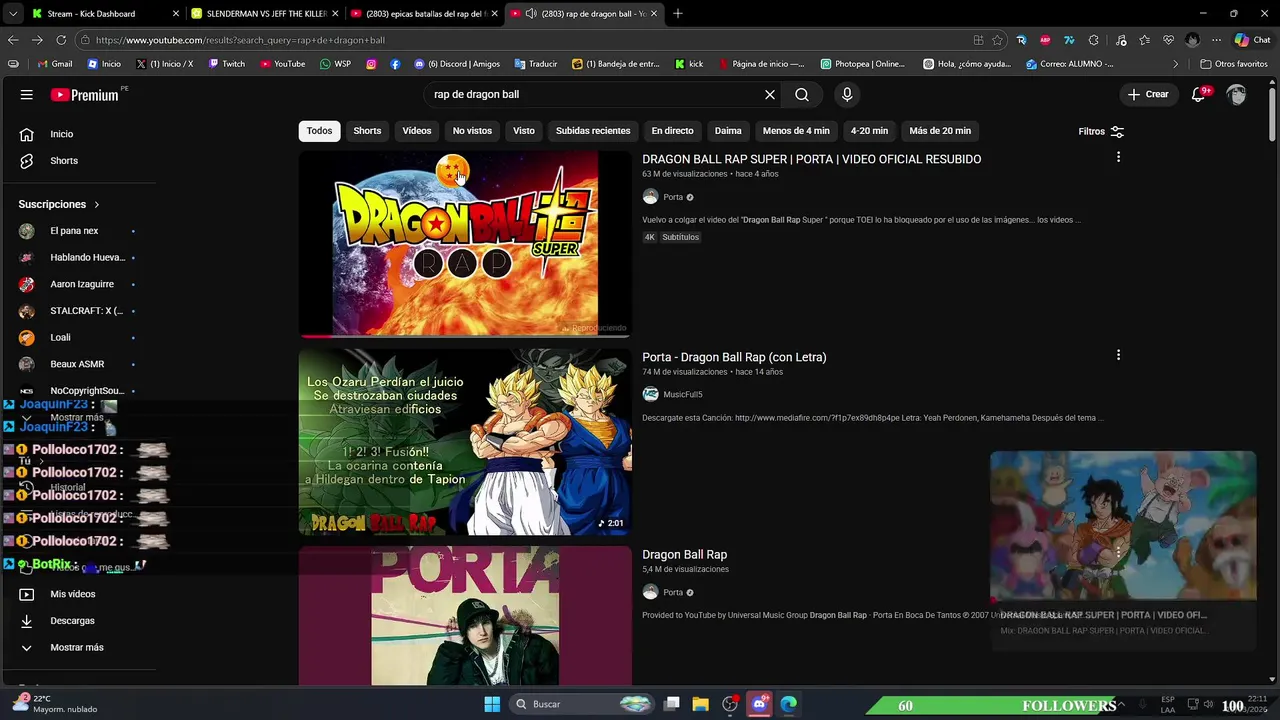Viewport: 1280px width, 720px height.
Task: Open Porta - Dragon Ball Rap (con Letra) title
Action: click(734, 357)
